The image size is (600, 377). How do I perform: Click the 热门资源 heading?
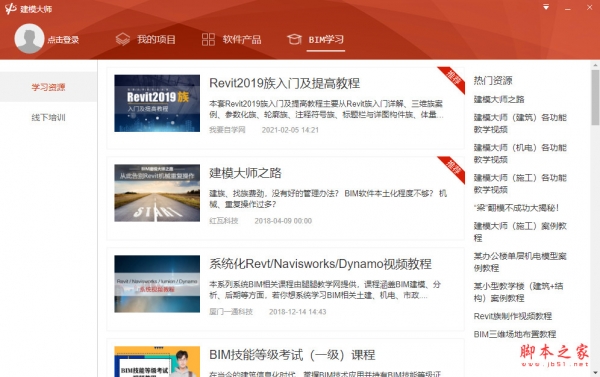pos(493,81)
